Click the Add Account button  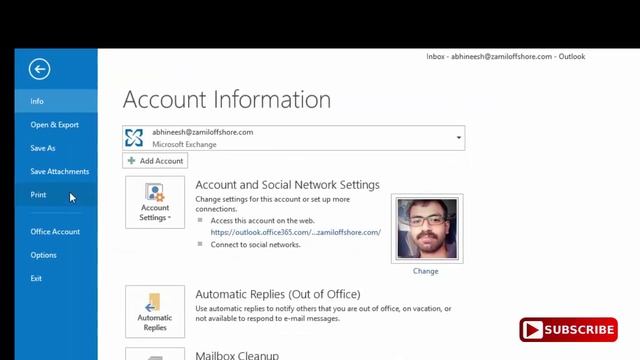[x=155, y=161]
